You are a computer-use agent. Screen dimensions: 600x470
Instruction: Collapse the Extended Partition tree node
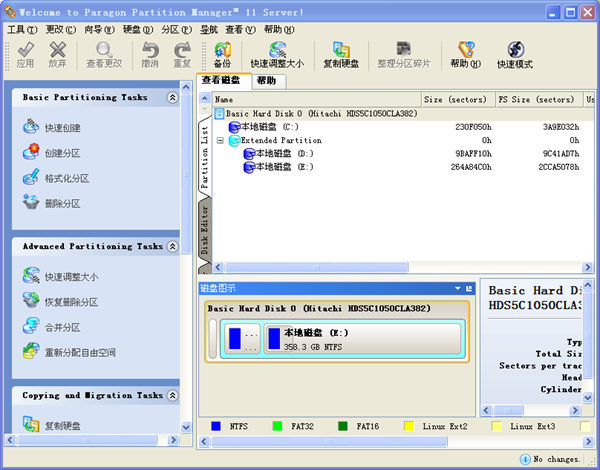pos(220,141)
